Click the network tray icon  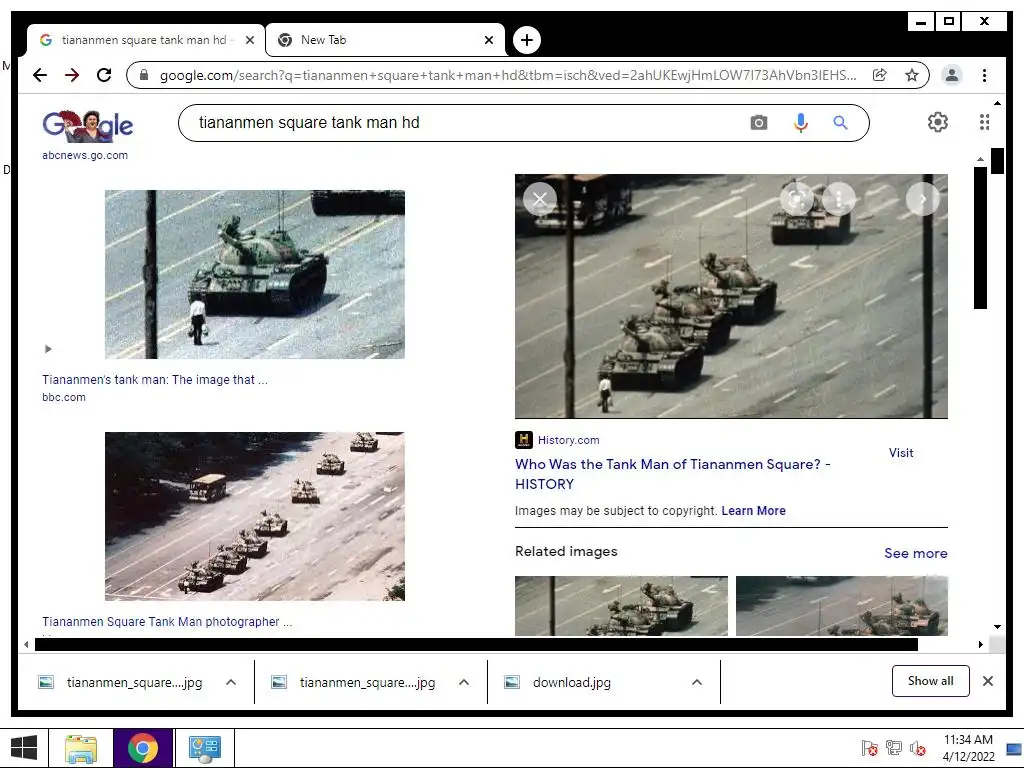[893, 748]
